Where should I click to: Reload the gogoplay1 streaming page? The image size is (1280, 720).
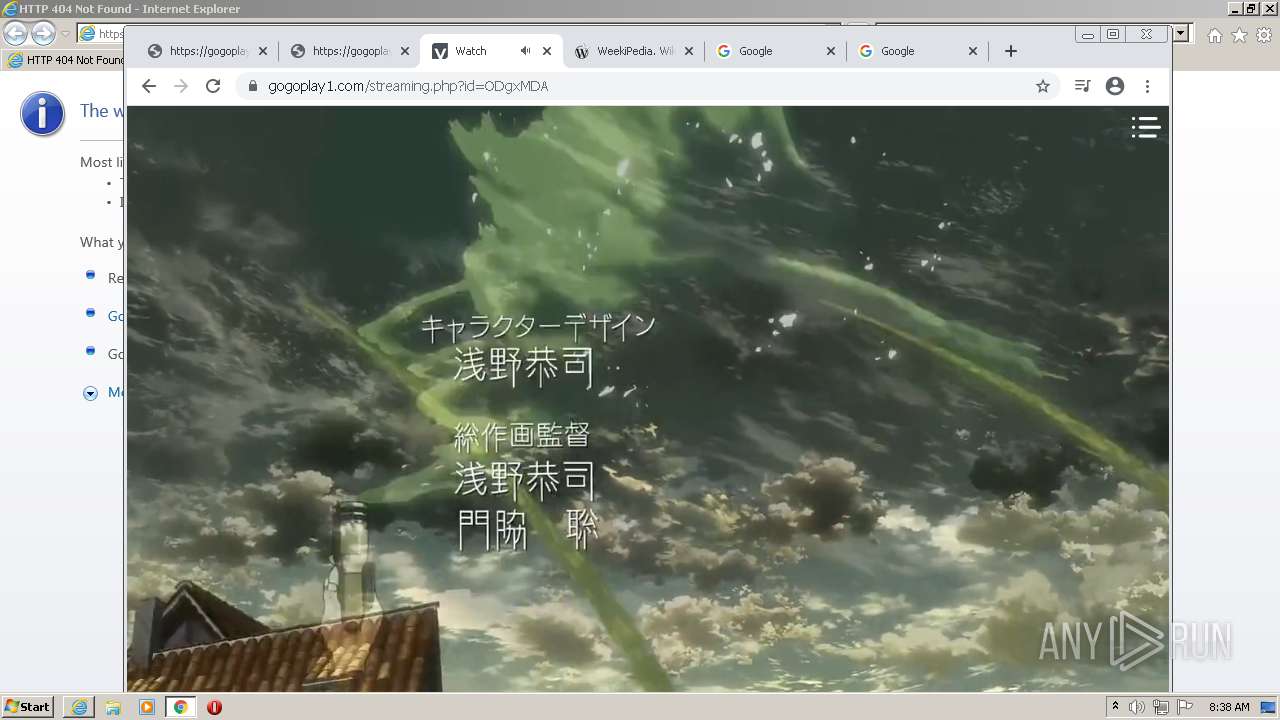pos(213,86)
